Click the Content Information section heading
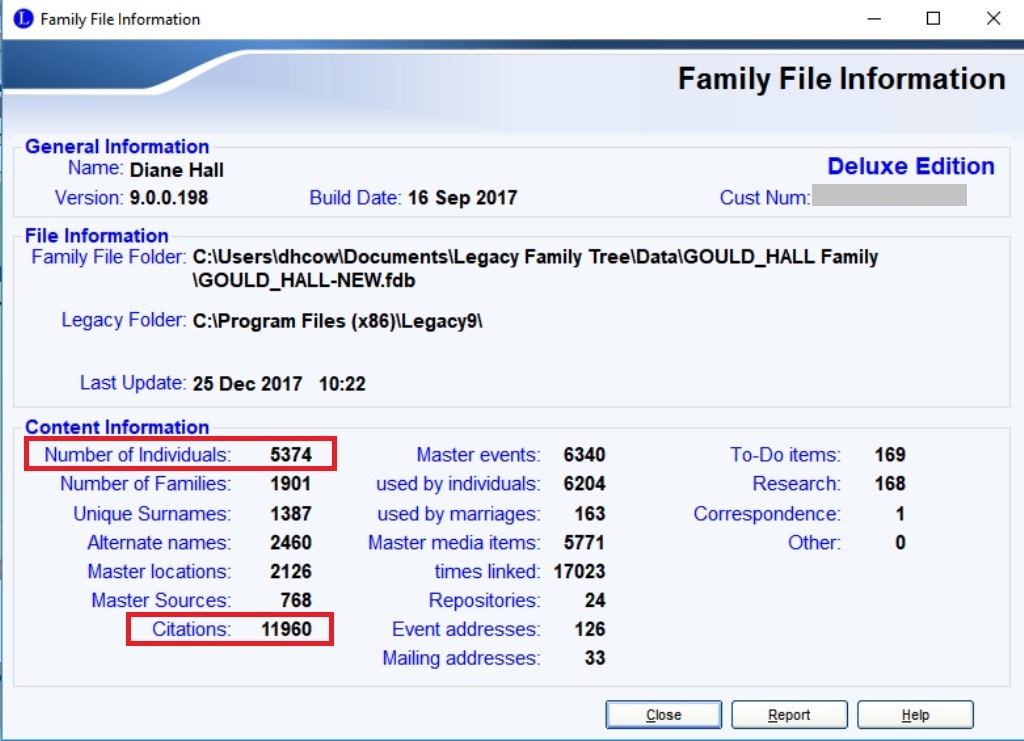This screenshot has width=1024, height=741. point(117,426)
